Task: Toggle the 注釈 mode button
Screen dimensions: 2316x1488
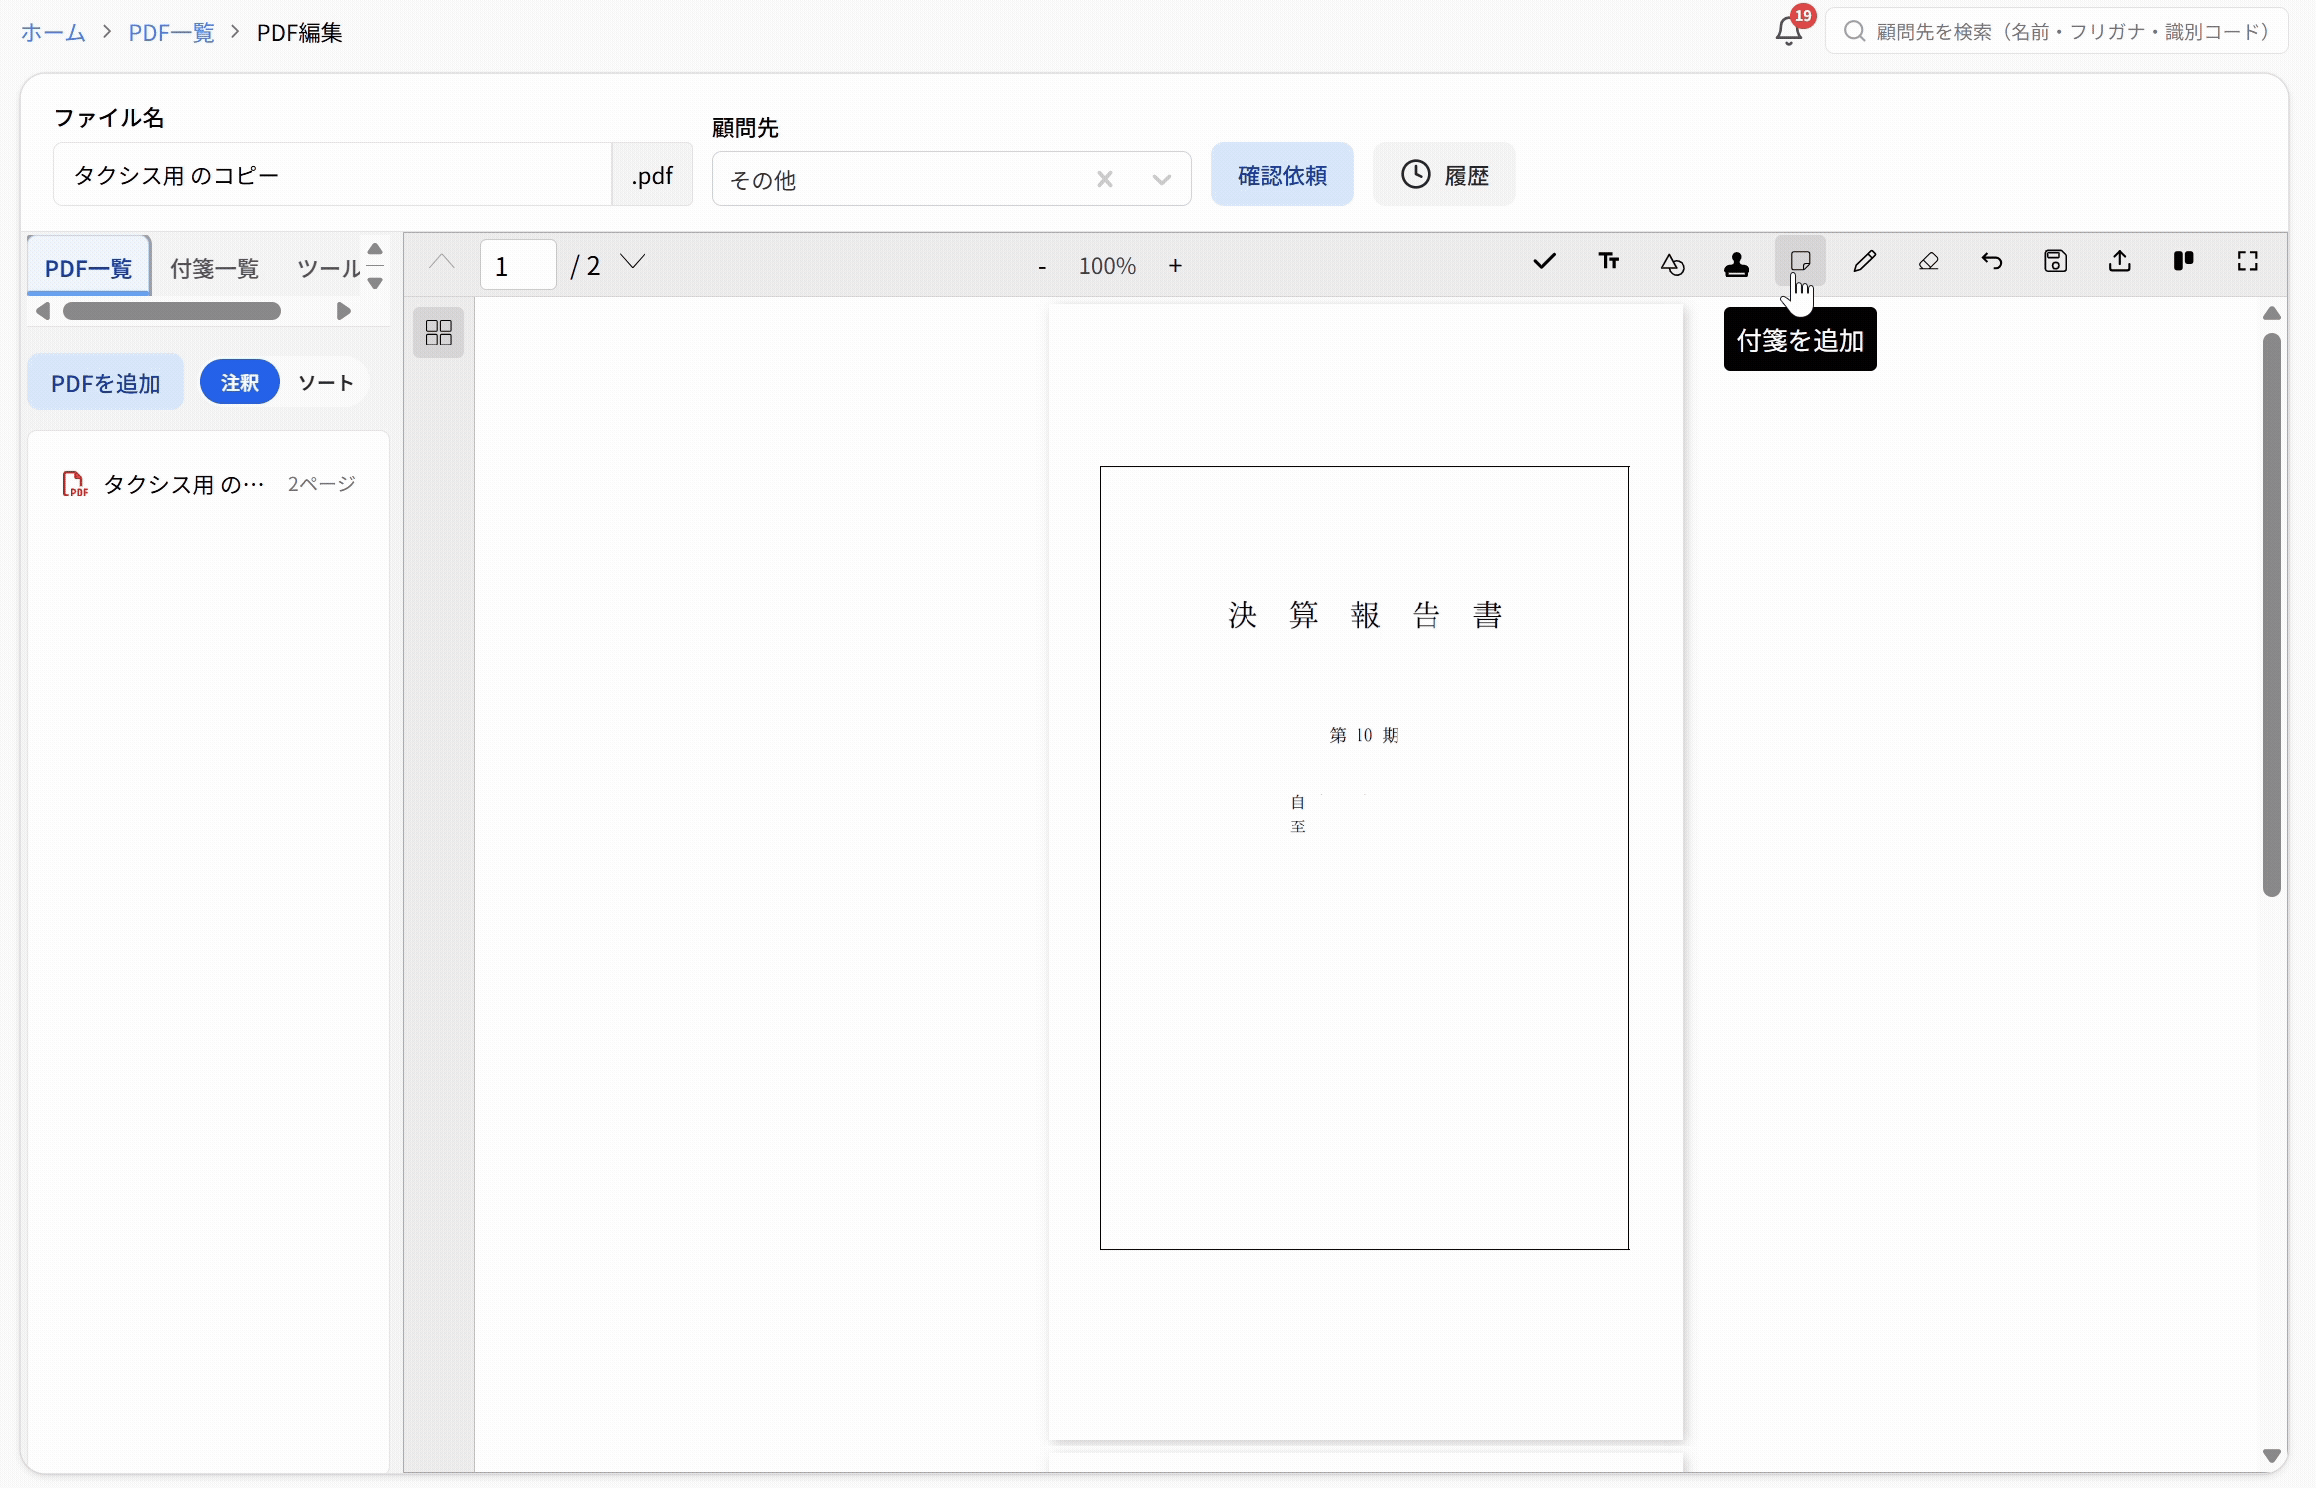Action: (x=240, y=383)
